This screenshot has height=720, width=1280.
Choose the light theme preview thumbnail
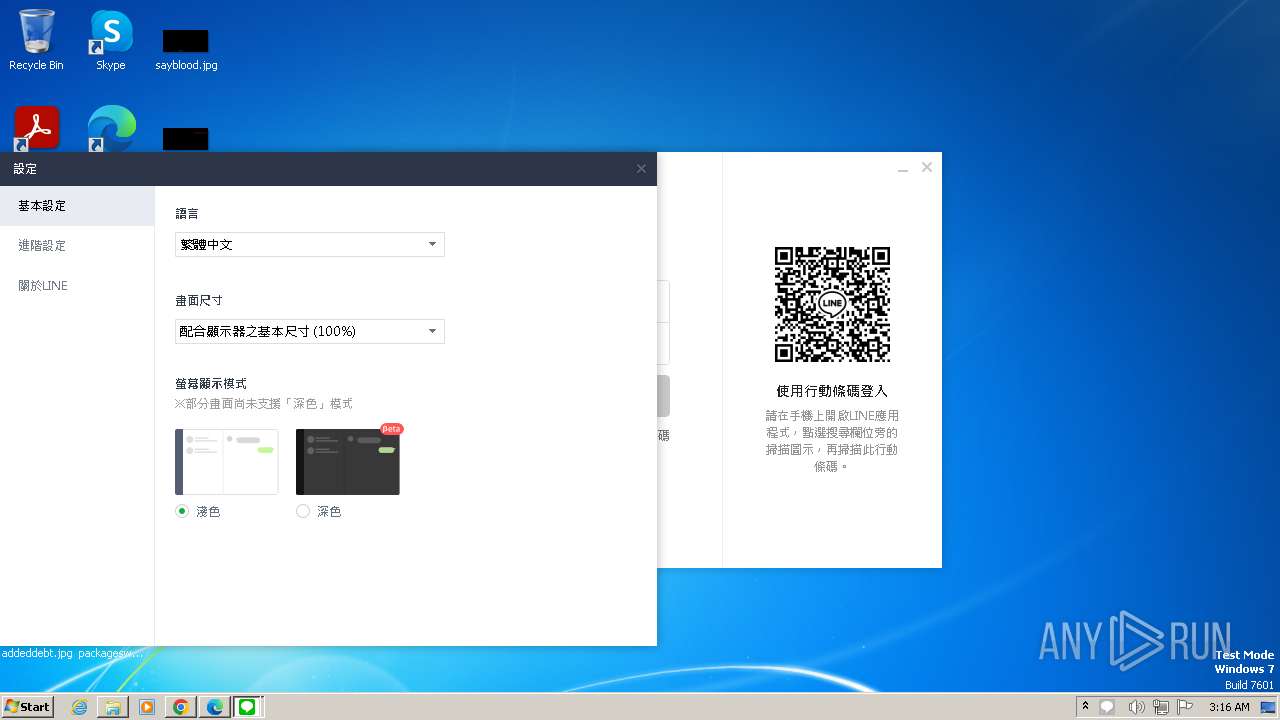227,462
